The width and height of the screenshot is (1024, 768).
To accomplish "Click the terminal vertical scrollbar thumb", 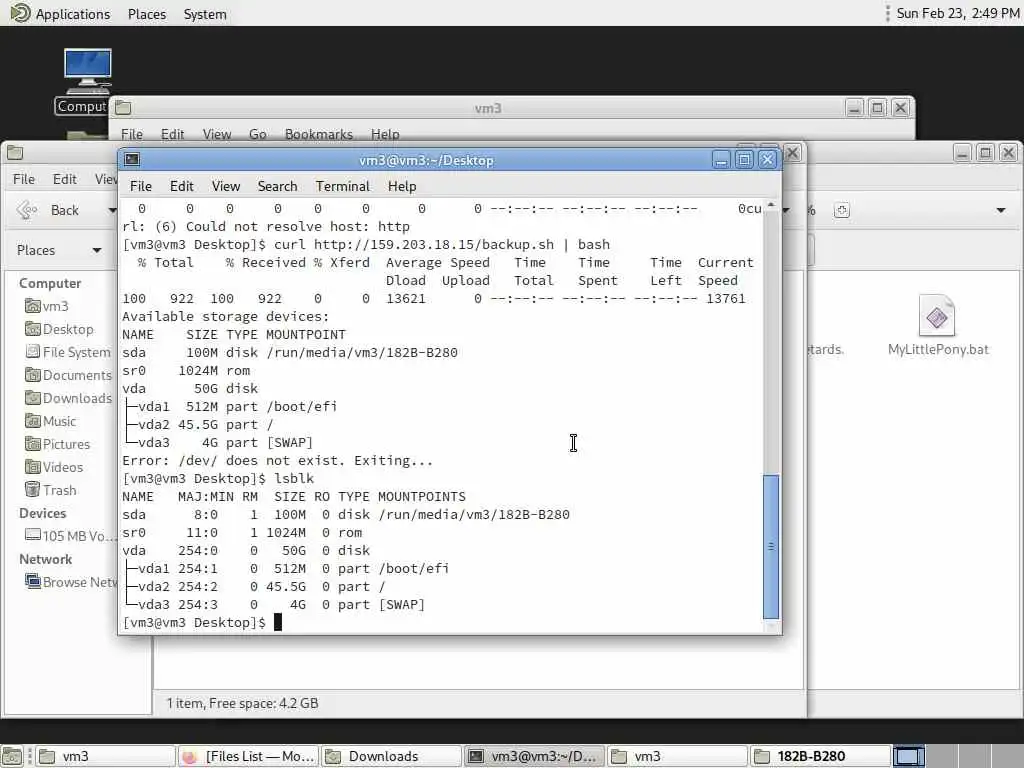I will 771,546.
